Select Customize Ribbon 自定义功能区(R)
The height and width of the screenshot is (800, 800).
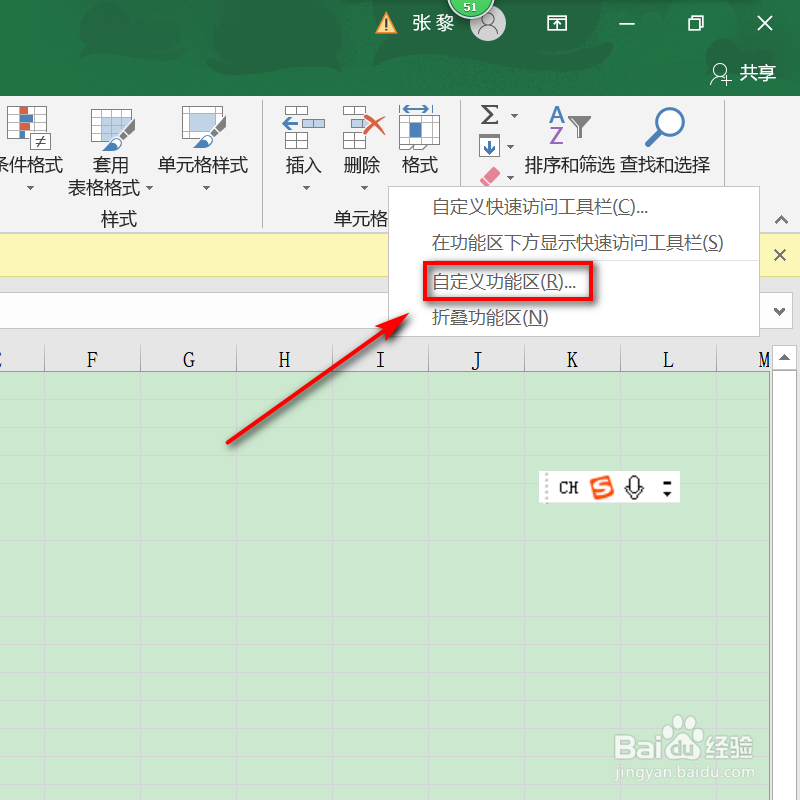coord(574,281)
